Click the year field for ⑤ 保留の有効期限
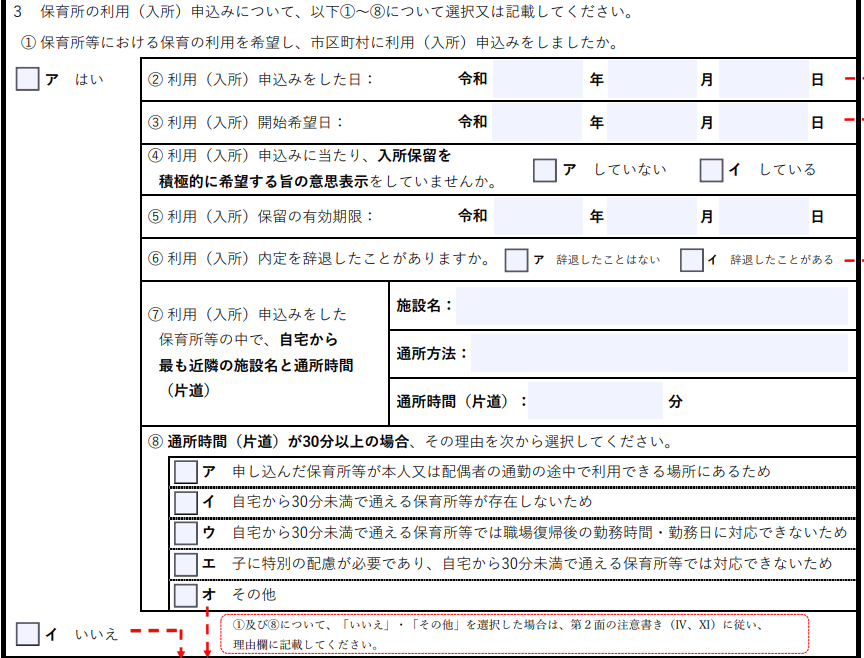Screen dimensions: 864x658 (537, 216)
